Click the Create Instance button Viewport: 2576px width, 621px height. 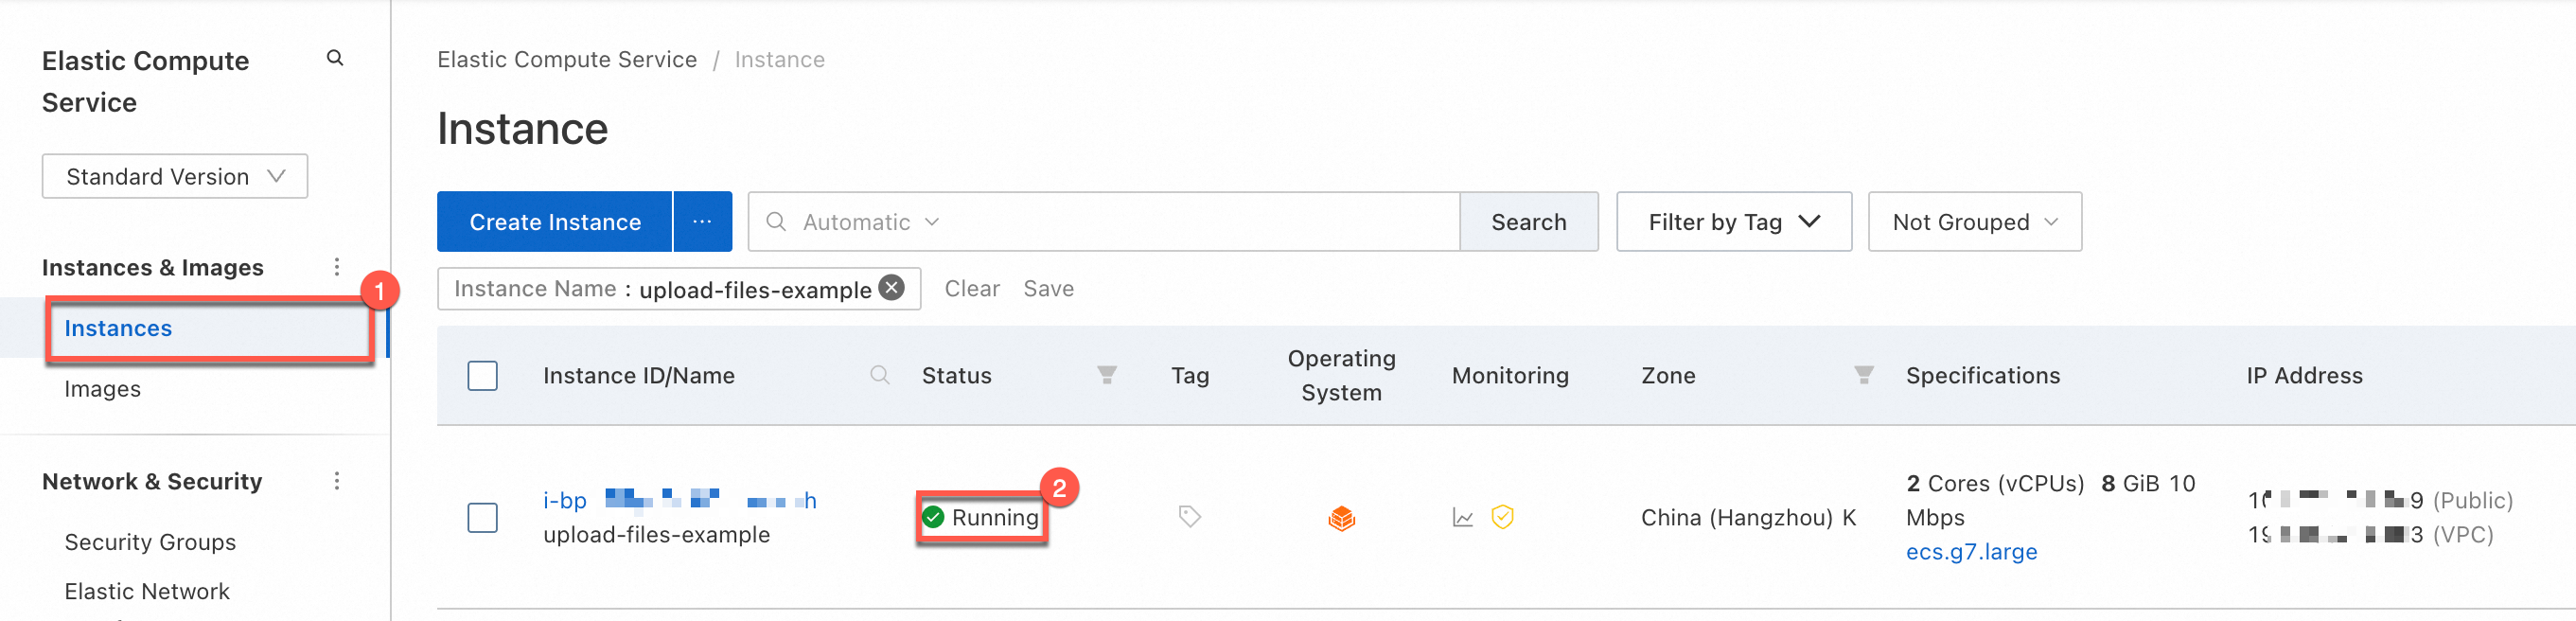555,222
